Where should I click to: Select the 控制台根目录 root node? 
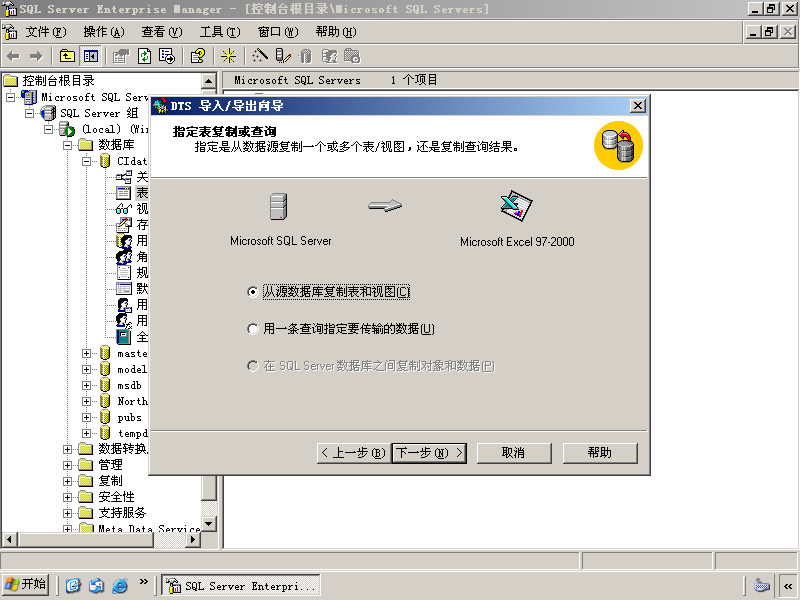click(58, 81)
